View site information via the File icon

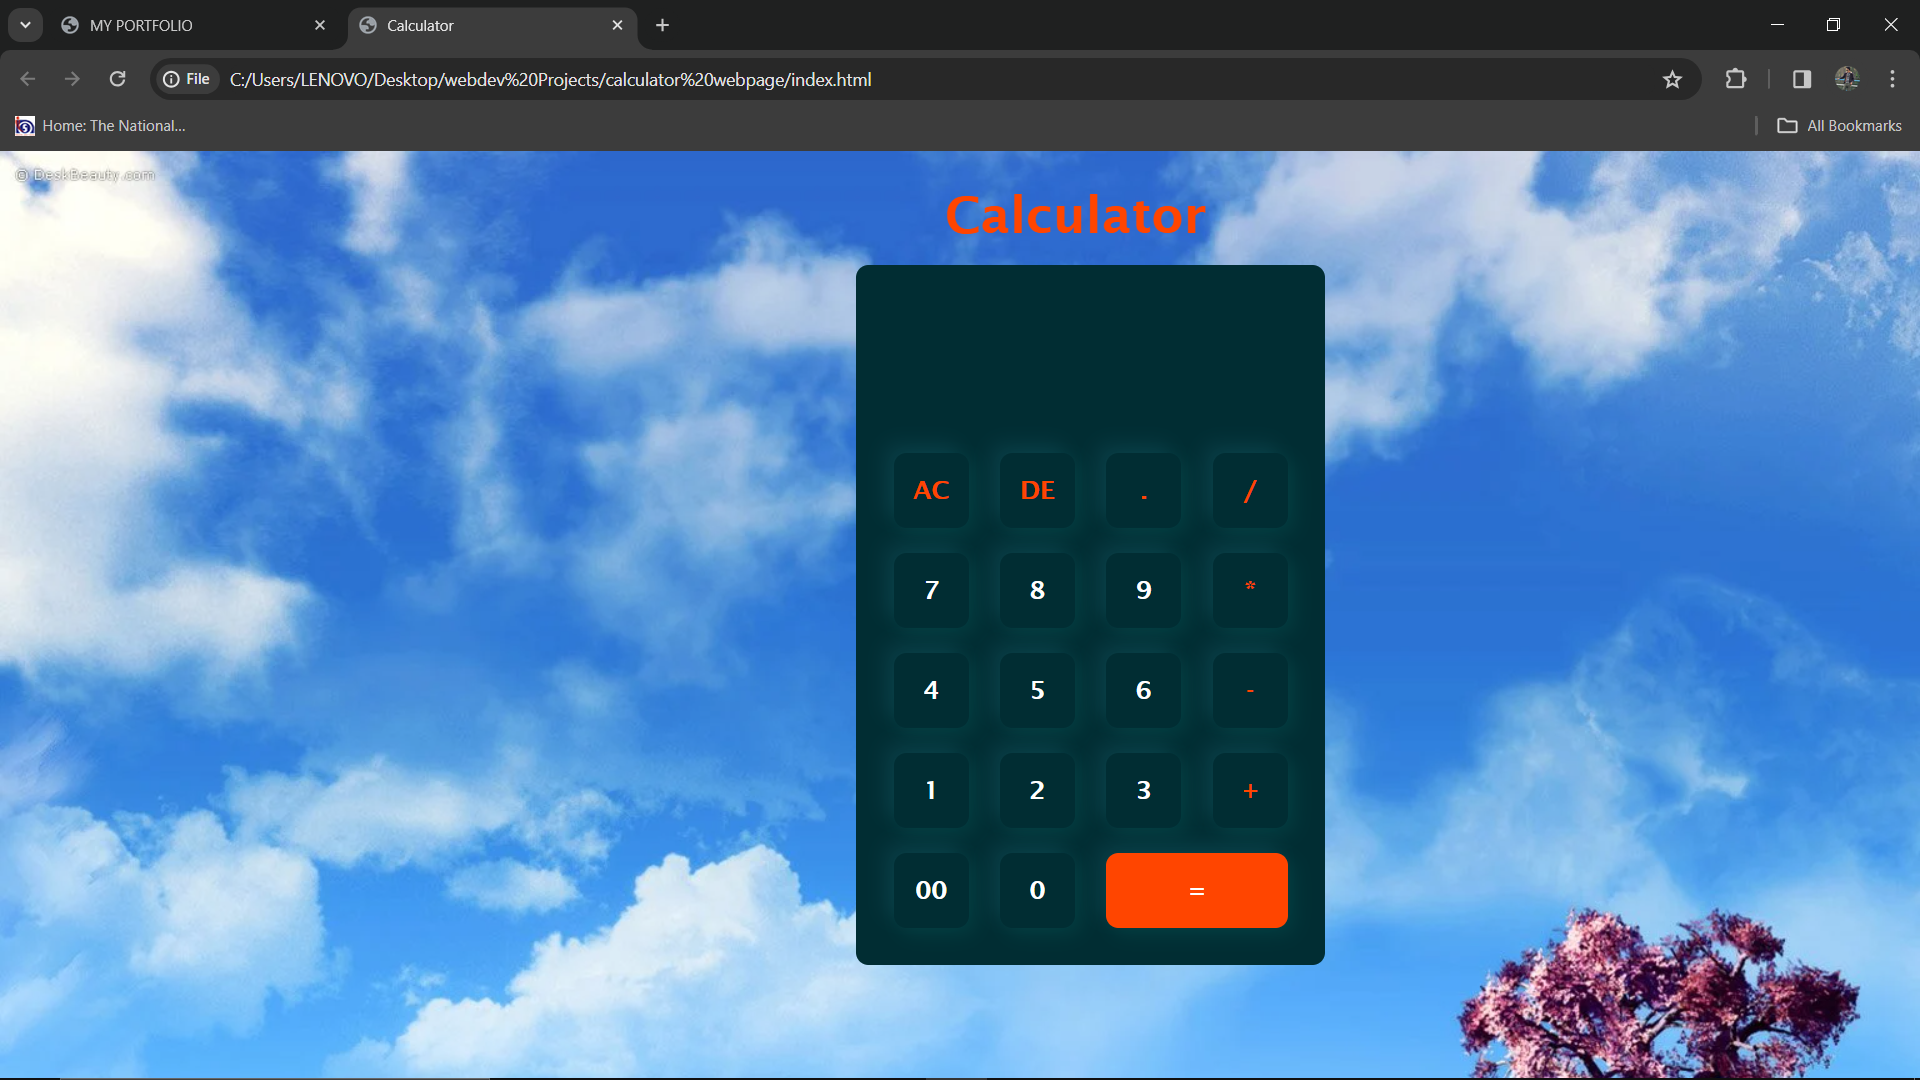[187, 79]
